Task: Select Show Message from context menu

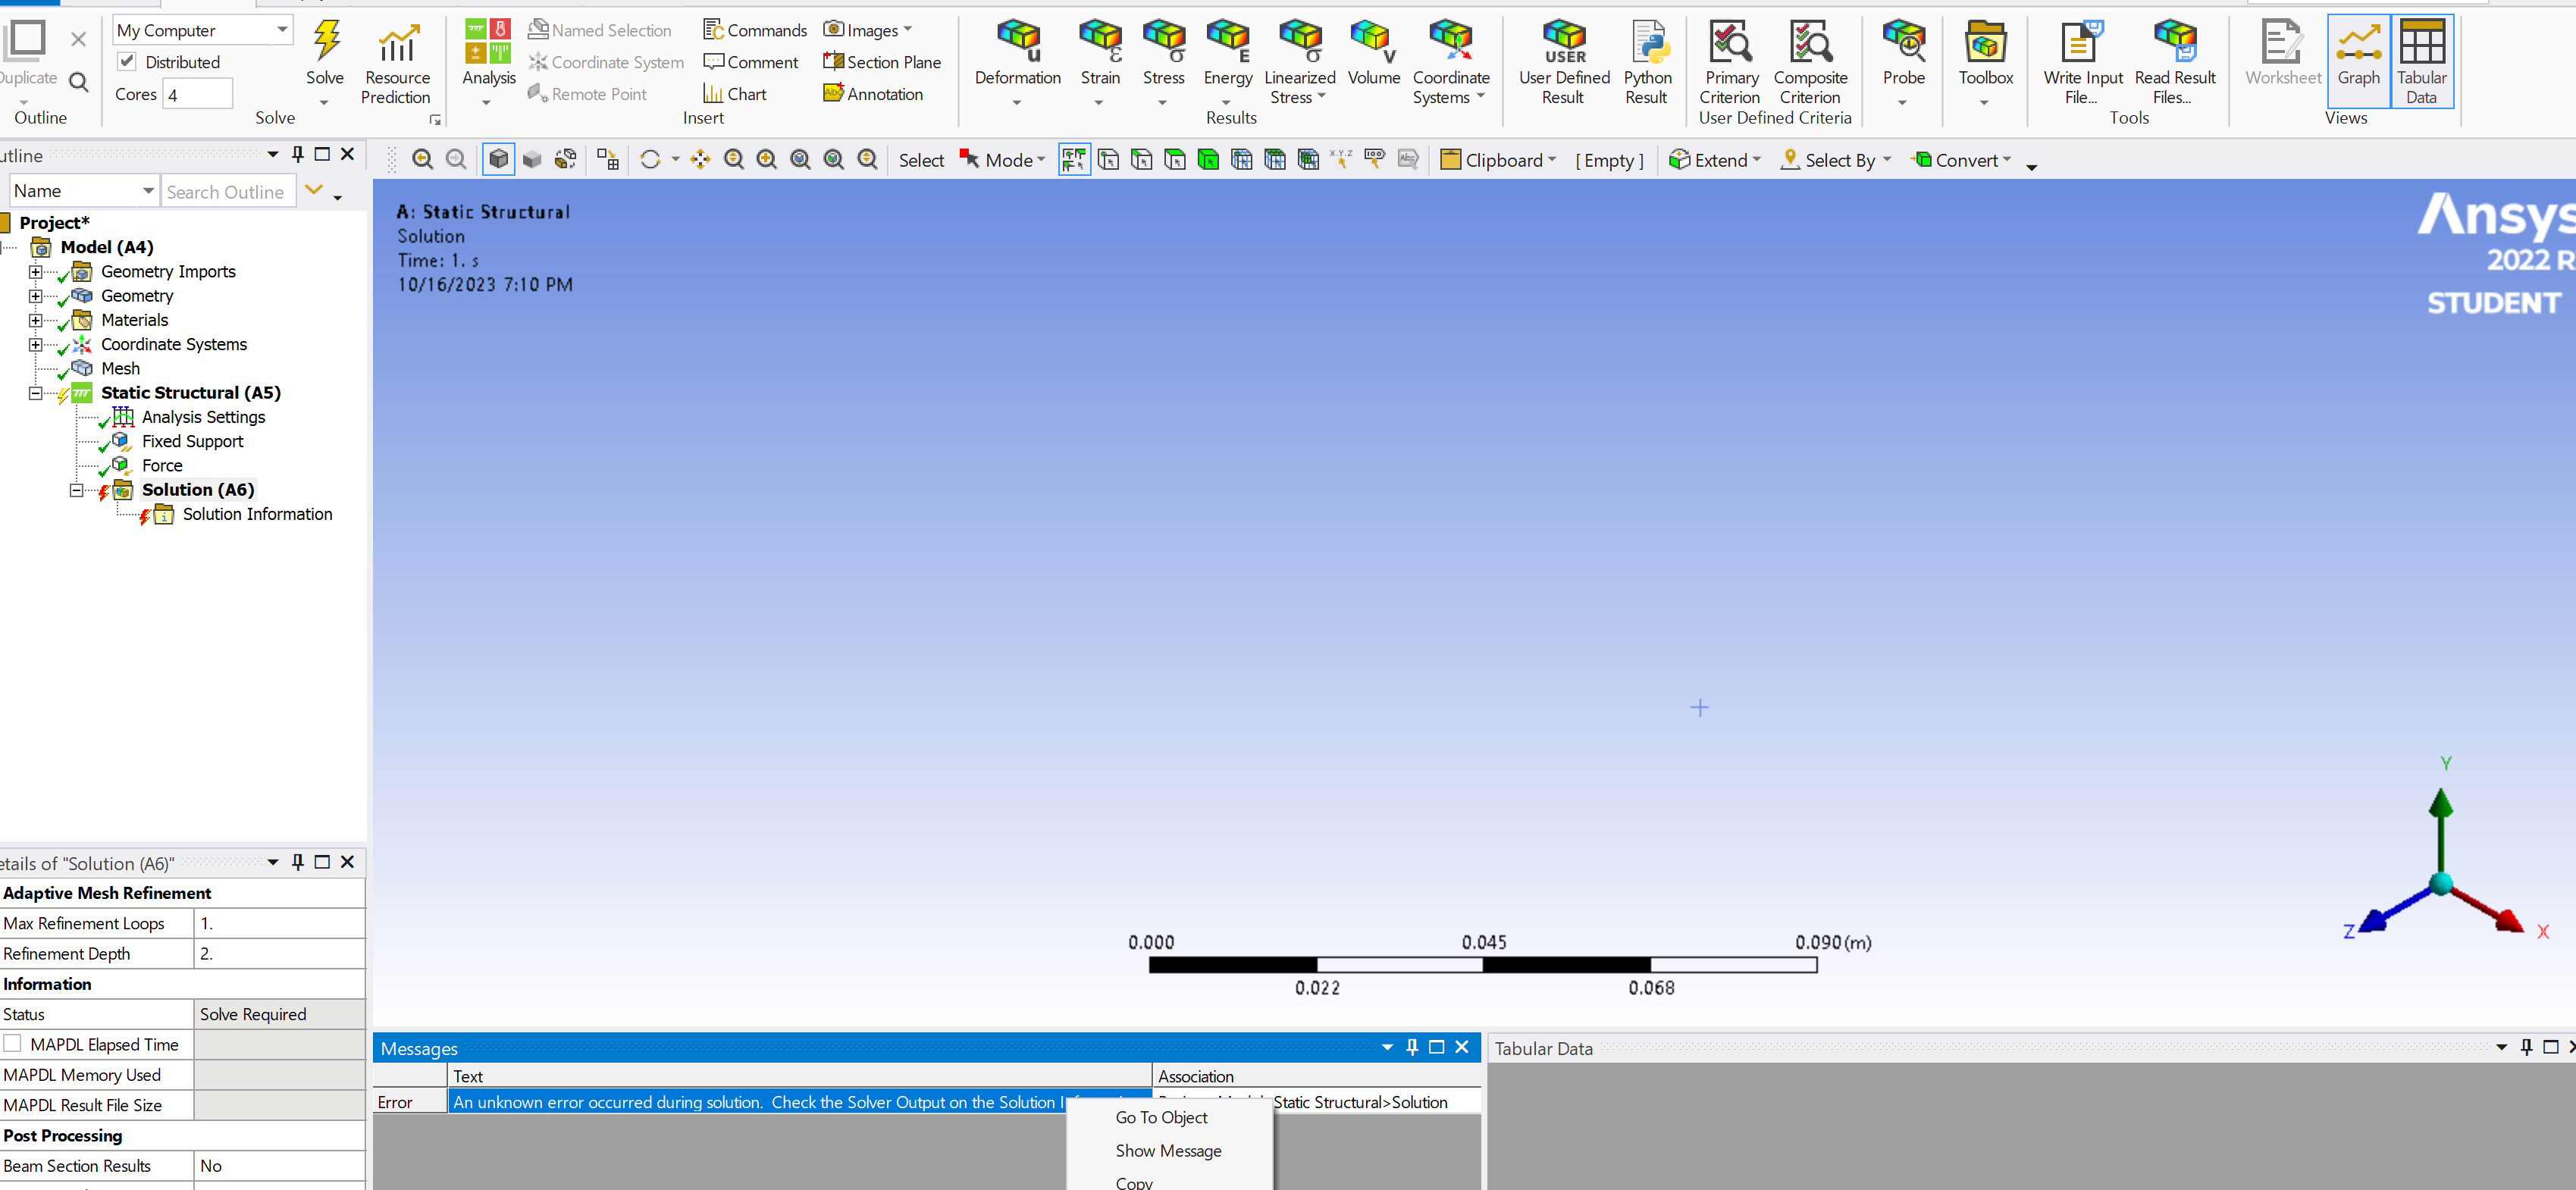Action: (1168, 1151)
